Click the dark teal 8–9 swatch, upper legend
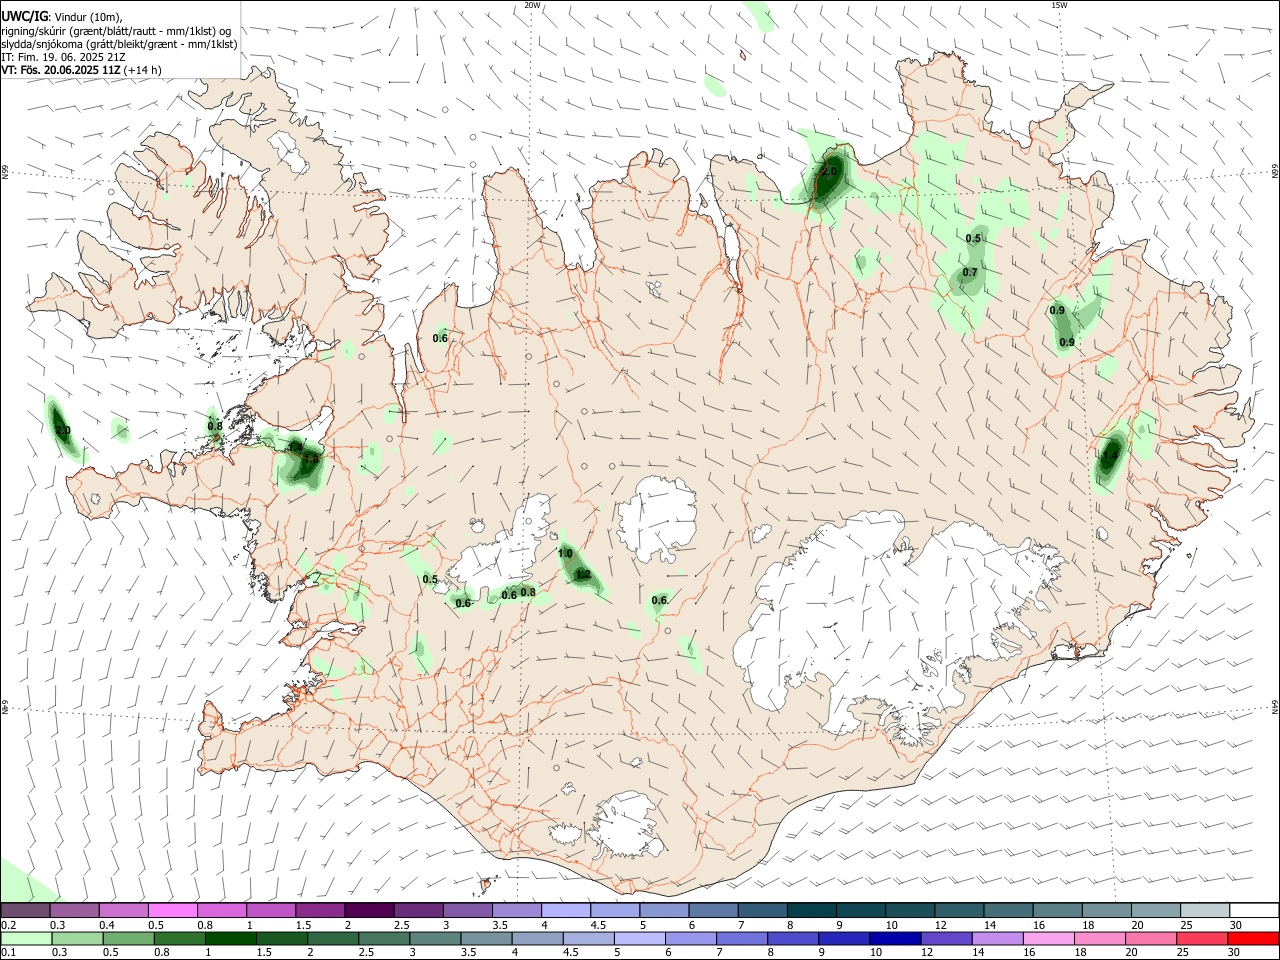1280x960 pixels. pos(812,911)
